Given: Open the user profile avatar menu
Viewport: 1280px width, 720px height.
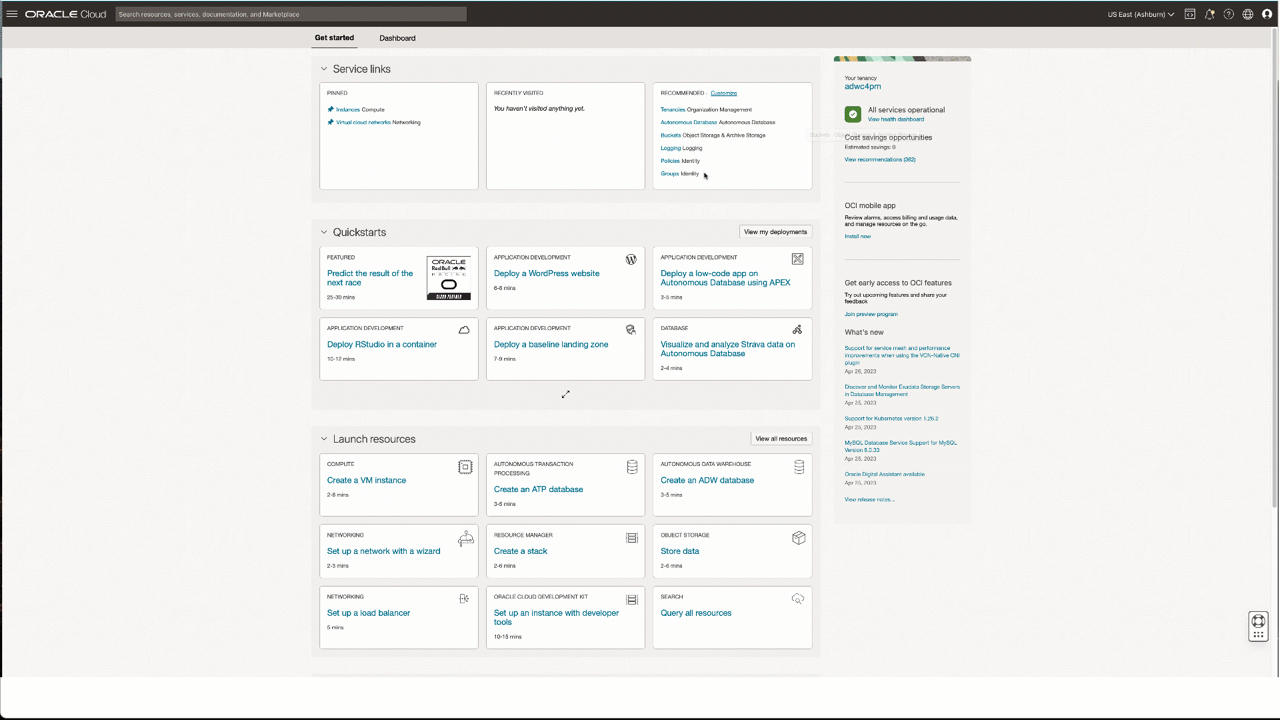Looking at the screenshot, I should pyautogui.click(x=1267, y=14).
